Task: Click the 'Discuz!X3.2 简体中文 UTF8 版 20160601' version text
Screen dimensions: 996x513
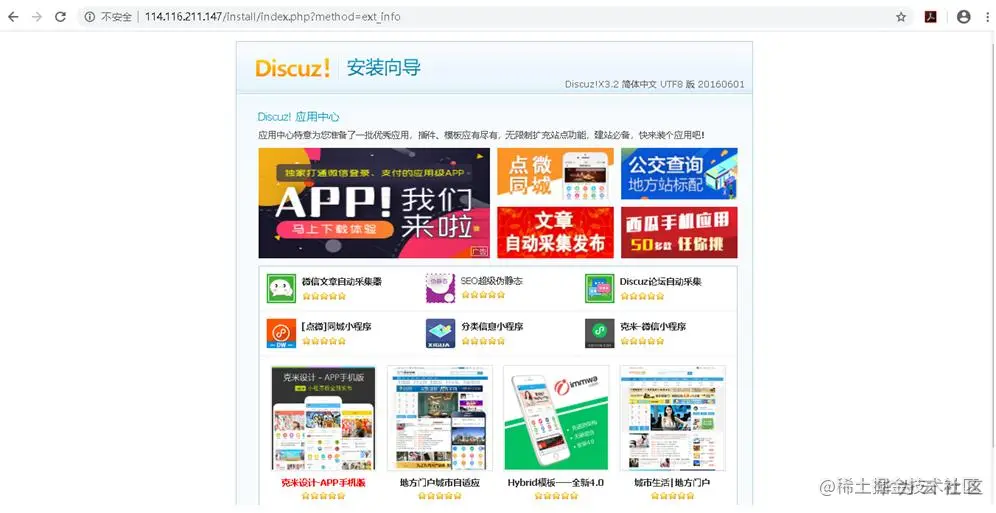Action: [654, 84]
